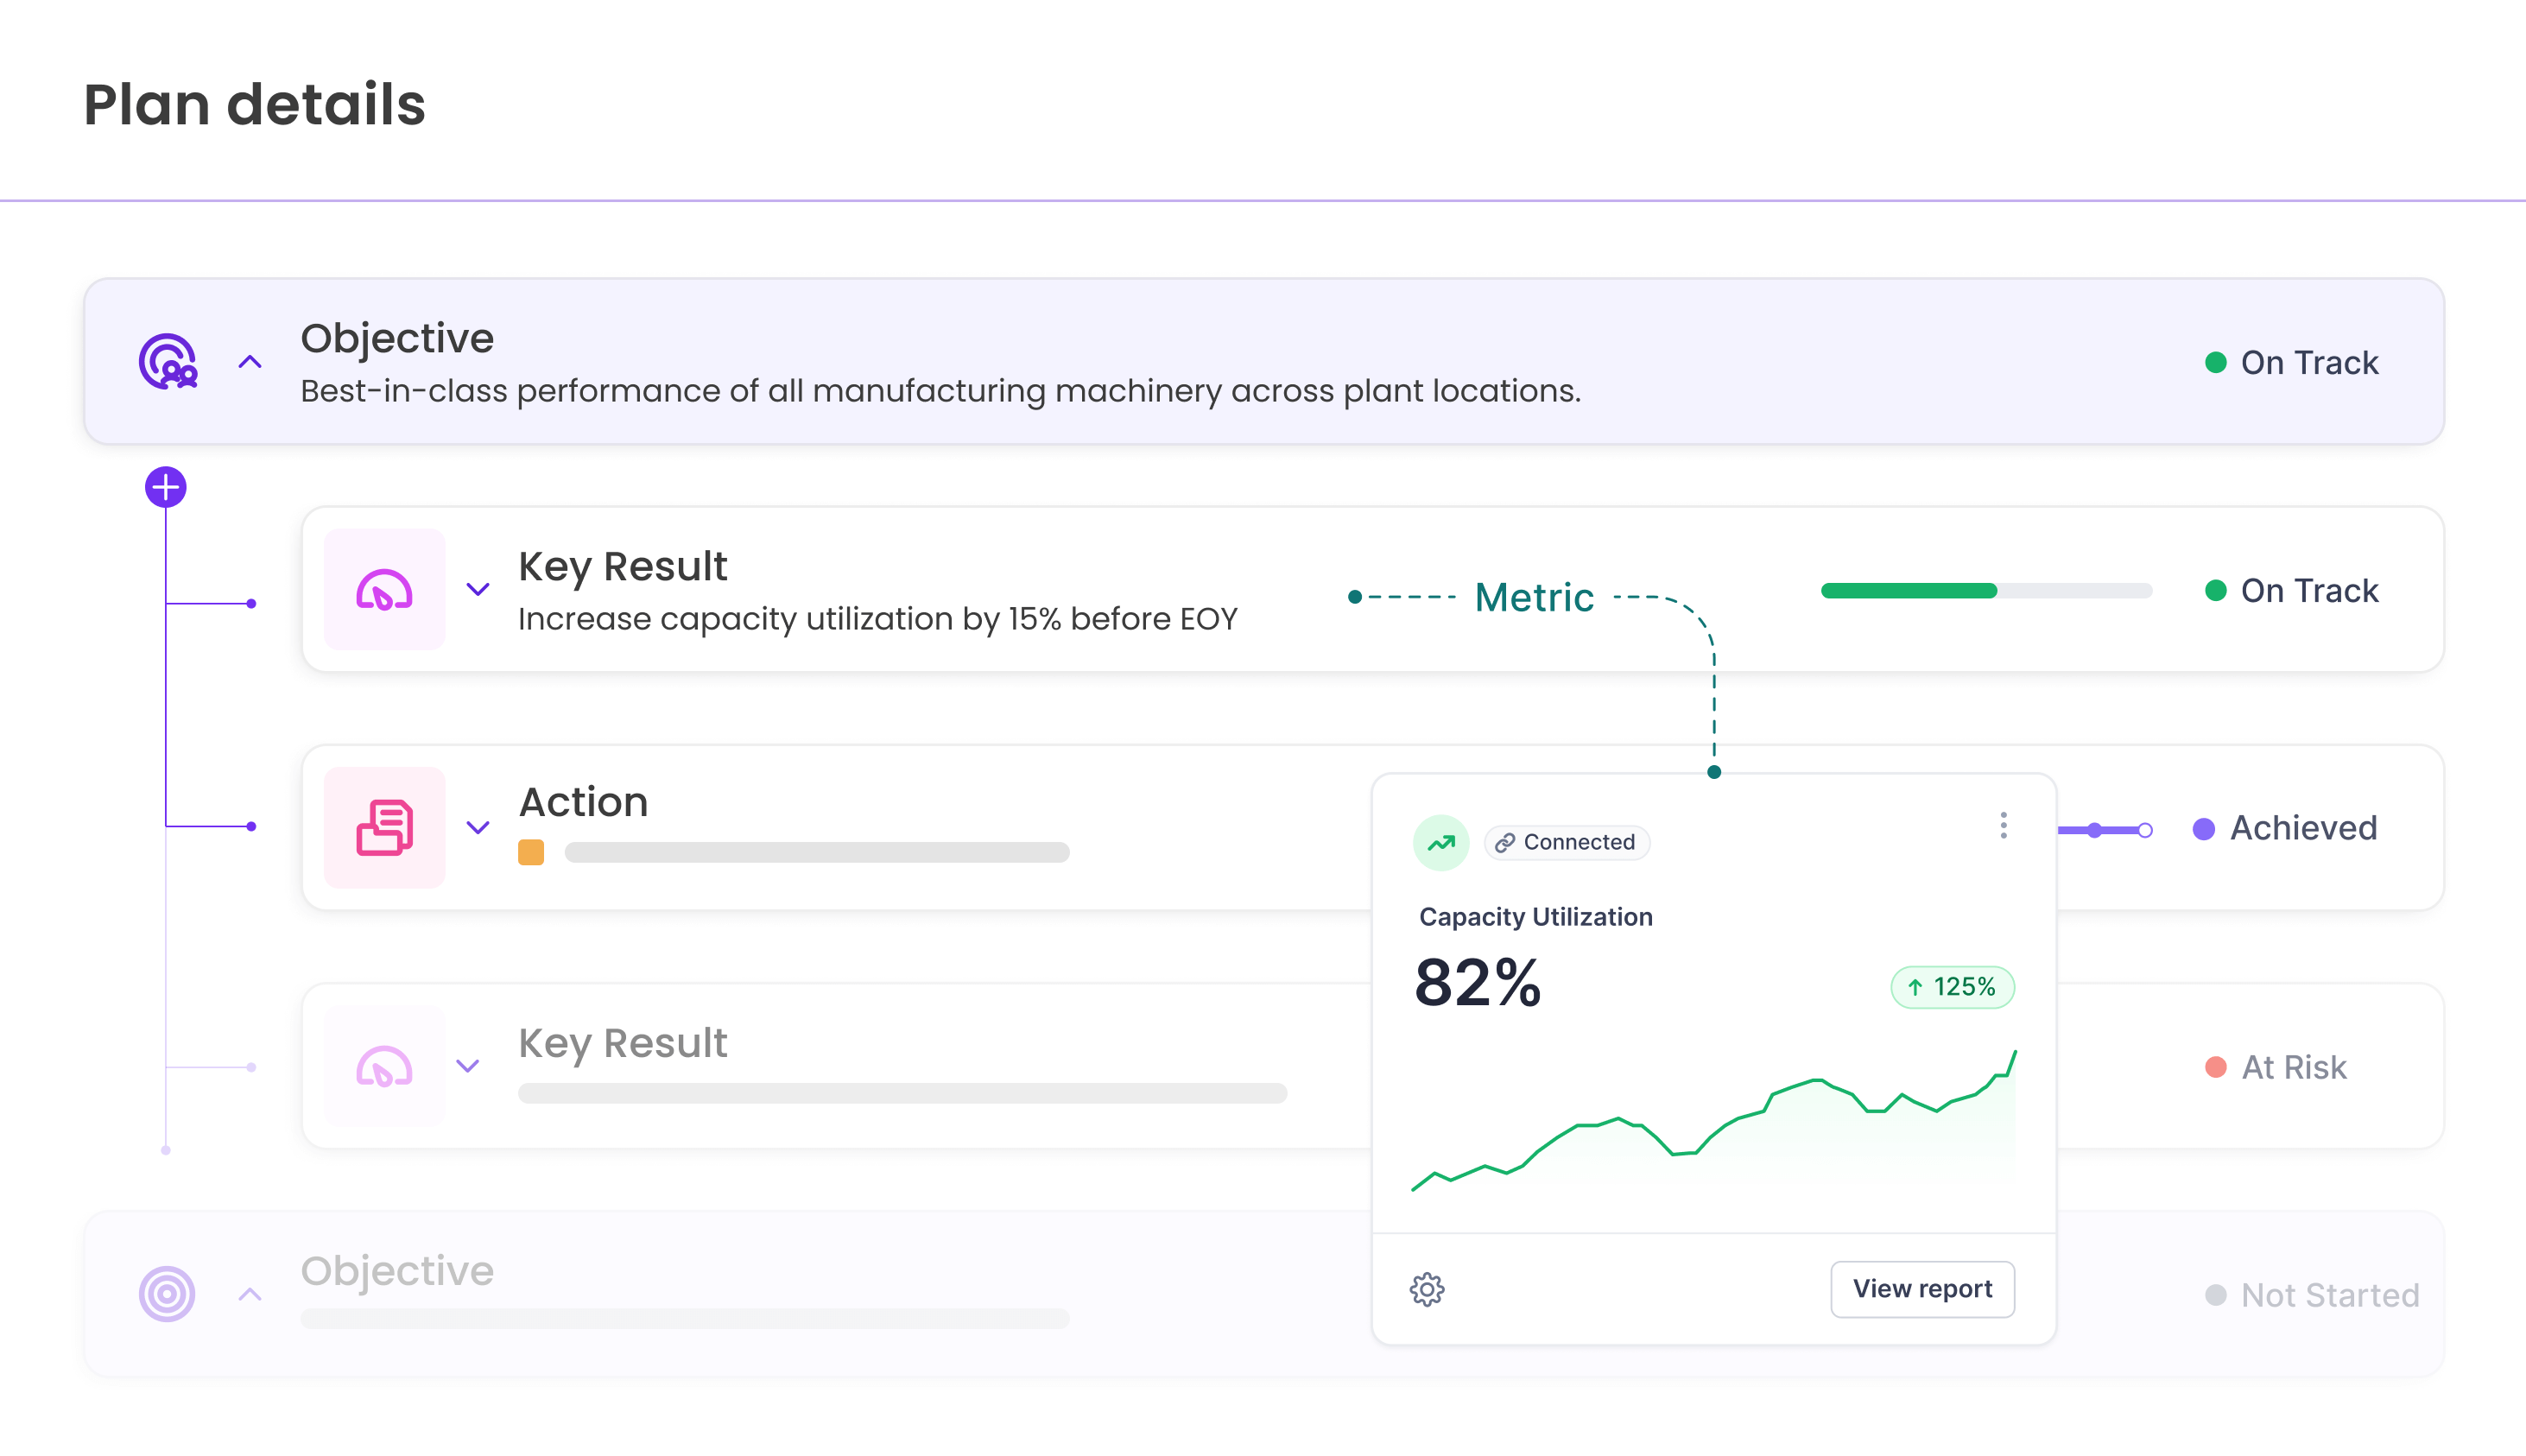Click the 125% increase badge
Screen dimensions: 2526x1456
pos(1951,987)
